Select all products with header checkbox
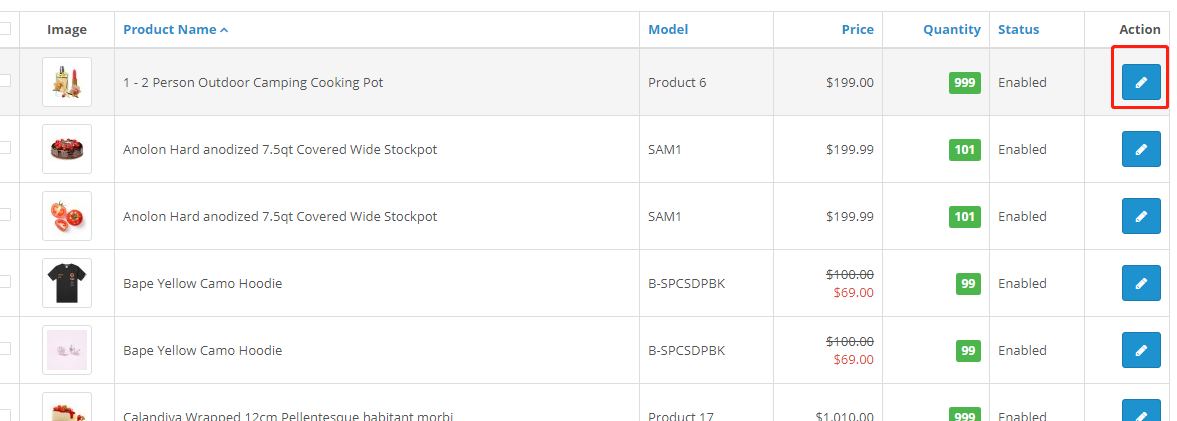 pos(5,29)
